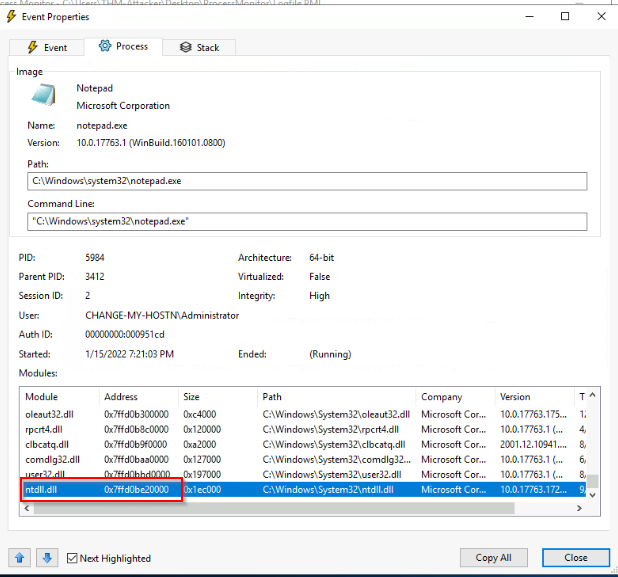Click the name notepad.exe text

point(102,126)
